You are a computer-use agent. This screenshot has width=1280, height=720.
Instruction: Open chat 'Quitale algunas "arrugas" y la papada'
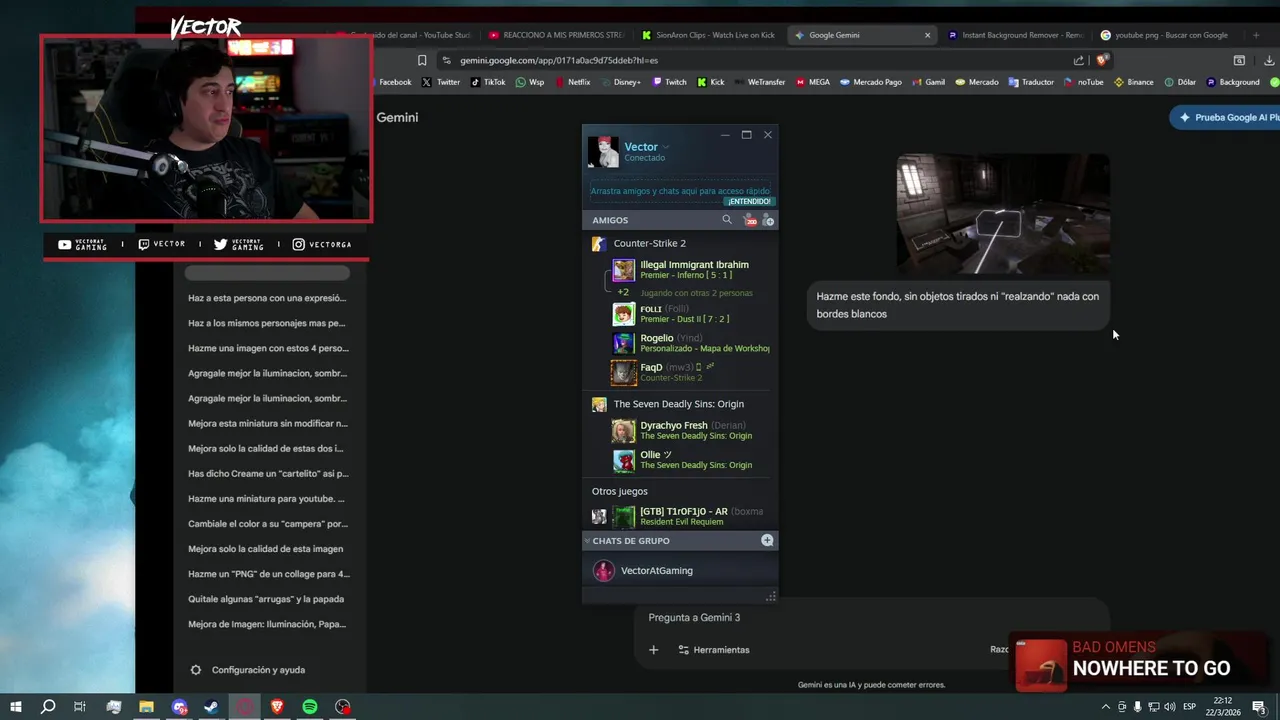click(x=267, y=599)
